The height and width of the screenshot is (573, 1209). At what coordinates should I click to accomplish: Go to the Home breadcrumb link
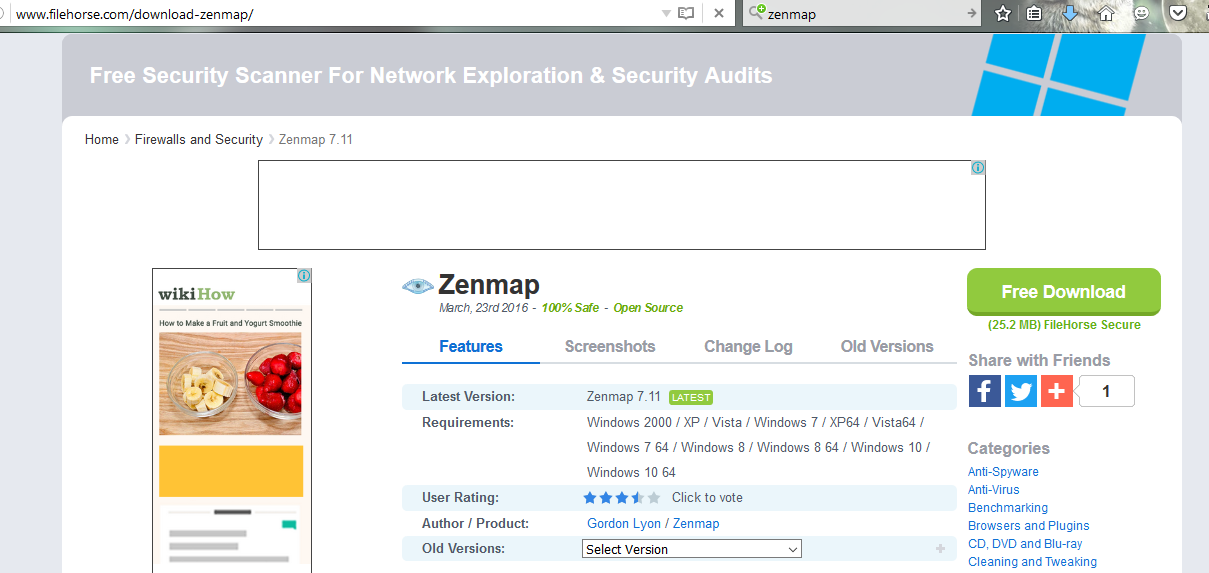tap(102, 139)
